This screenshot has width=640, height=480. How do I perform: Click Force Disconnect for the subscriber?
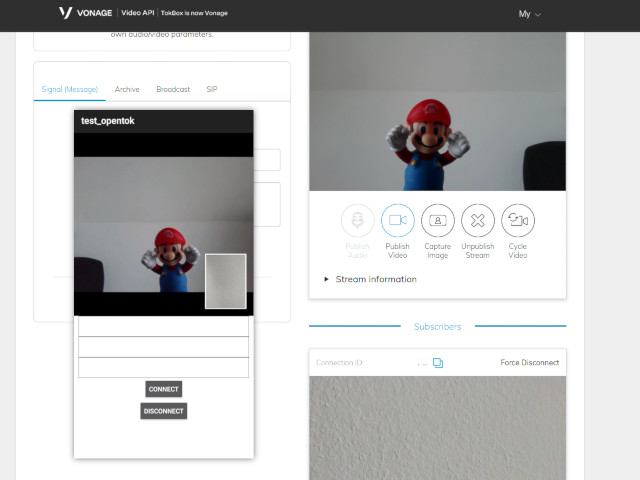point(529,362)
